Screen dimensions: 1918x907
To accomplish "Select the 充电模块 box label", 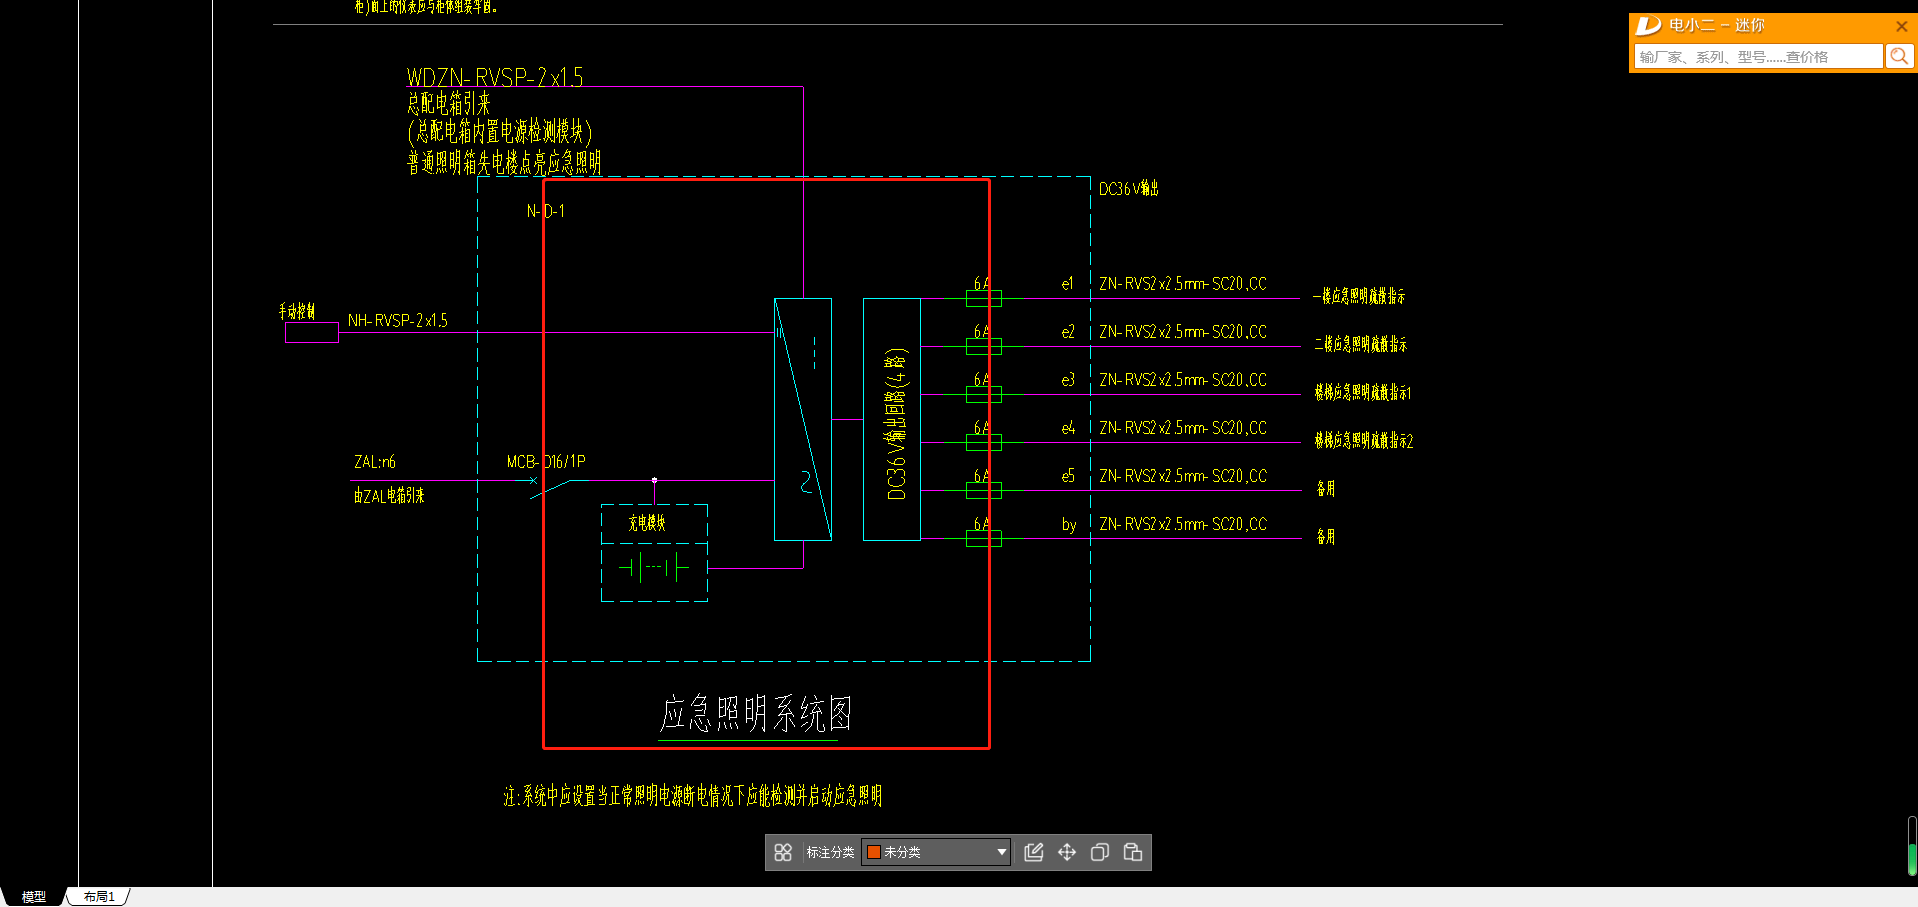I will click(647, 523).
